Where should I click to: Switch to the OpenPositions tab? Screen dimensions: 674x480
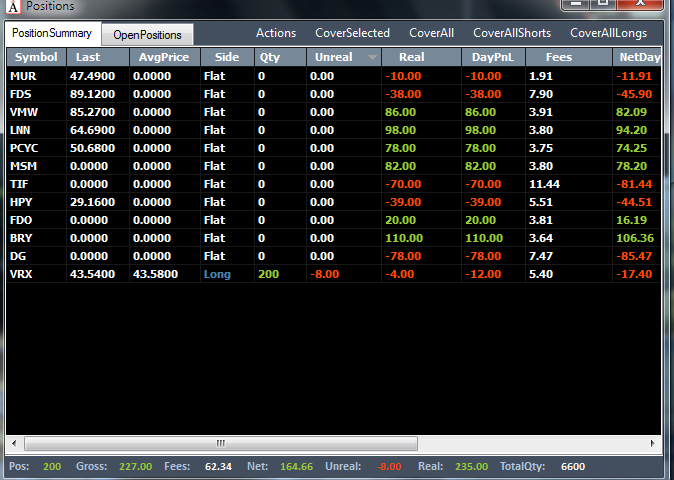click(x=147, y=35)
